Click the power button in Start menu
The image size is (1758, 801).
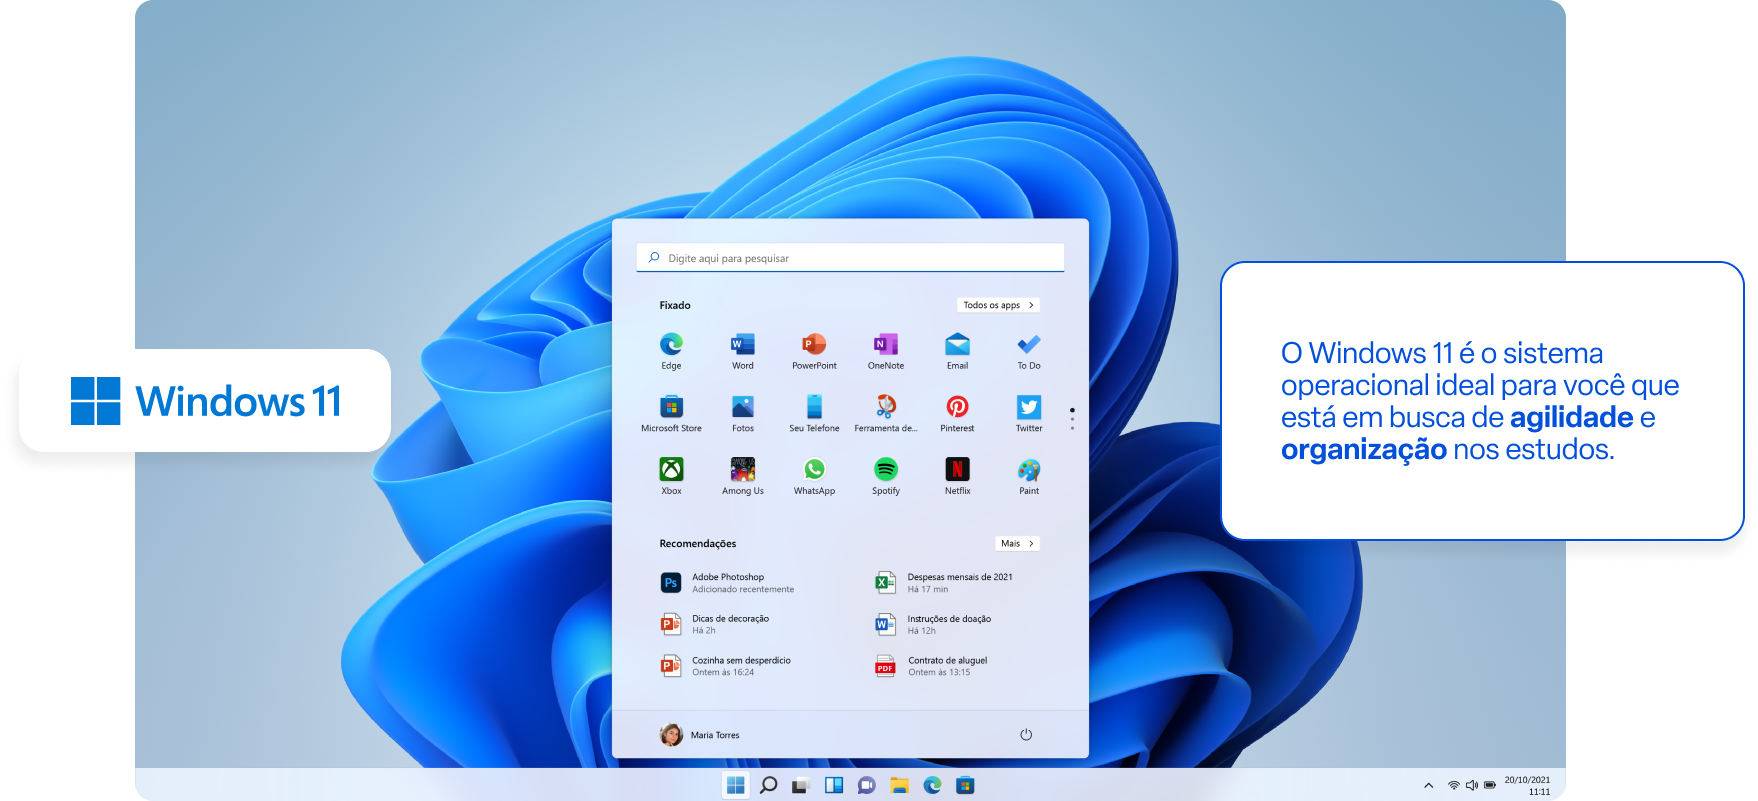click(x=1026, y=735)
